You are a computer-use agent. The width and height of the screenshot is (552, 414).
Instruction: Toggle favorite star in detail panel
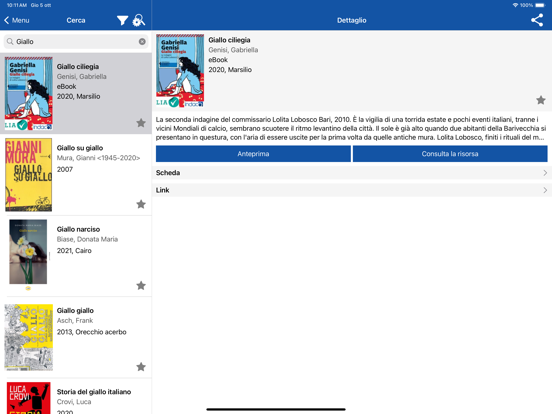coord(541,100)
